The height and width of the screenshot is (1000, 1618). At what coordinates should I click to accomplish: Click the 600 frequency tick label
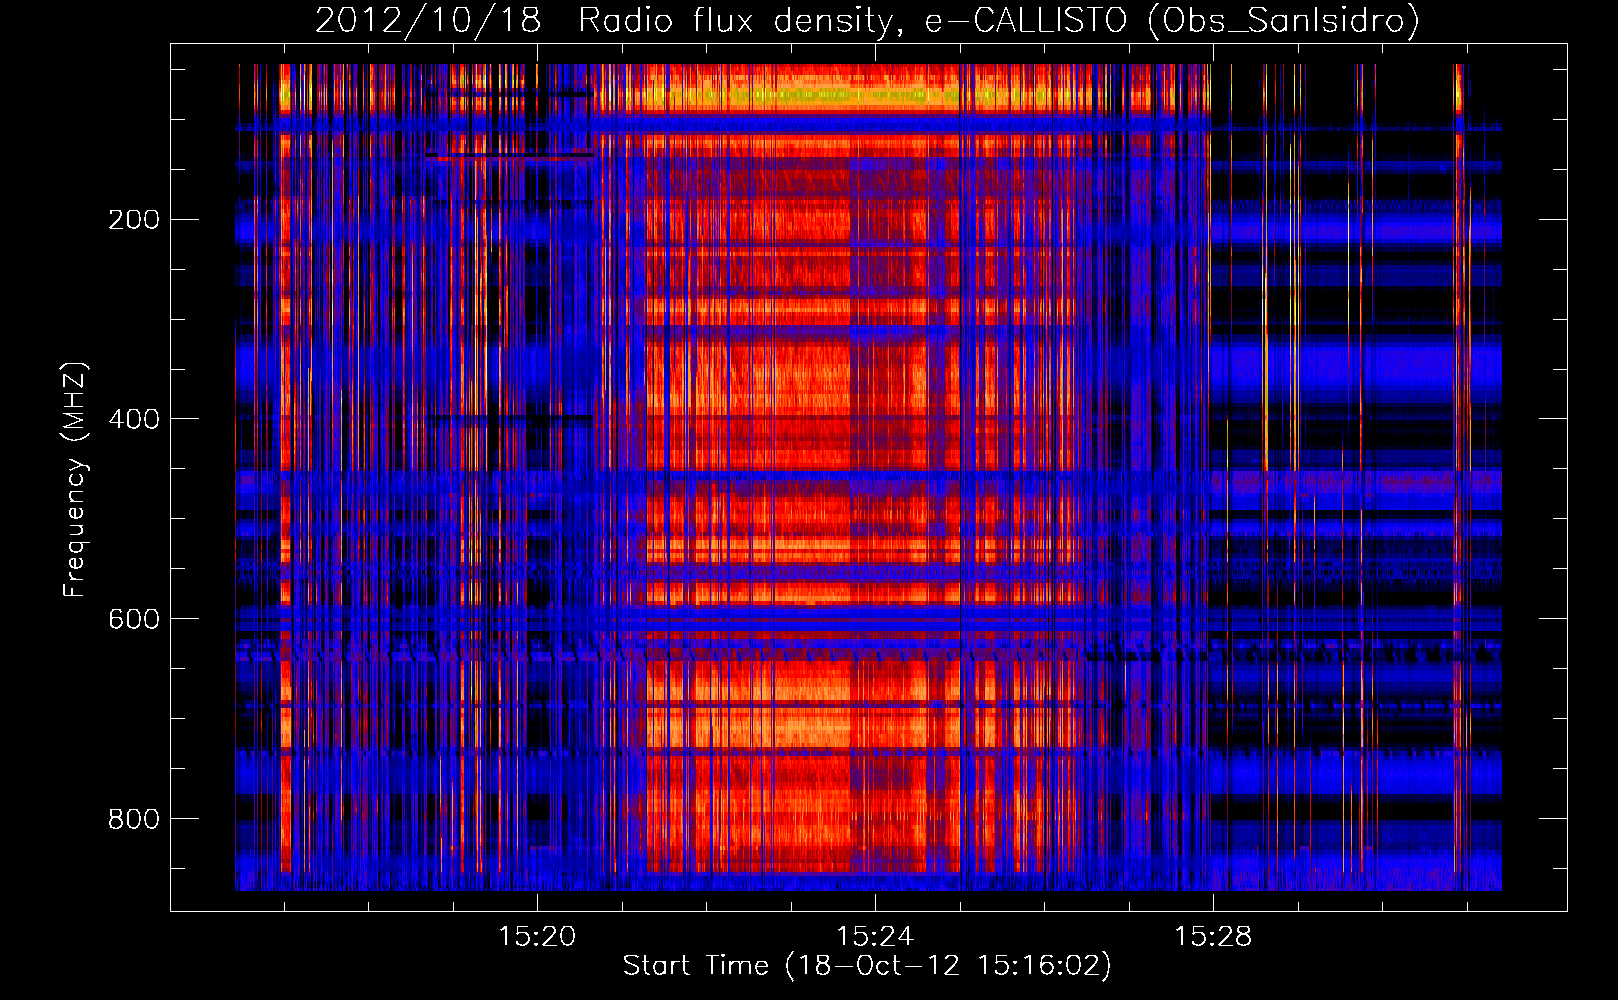pos(134,619)
